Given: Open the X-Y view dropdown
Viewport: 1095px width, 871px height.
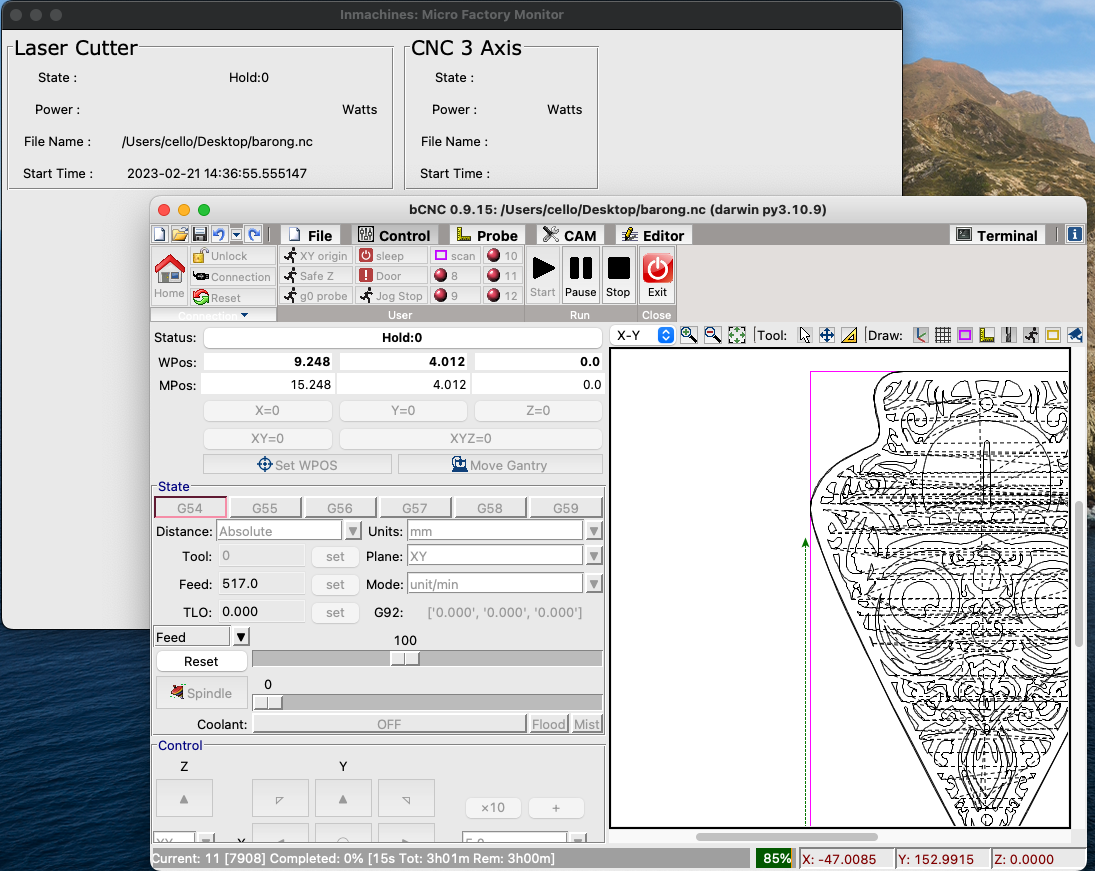Looking at the screenshot, I should [x=645, y=336].
